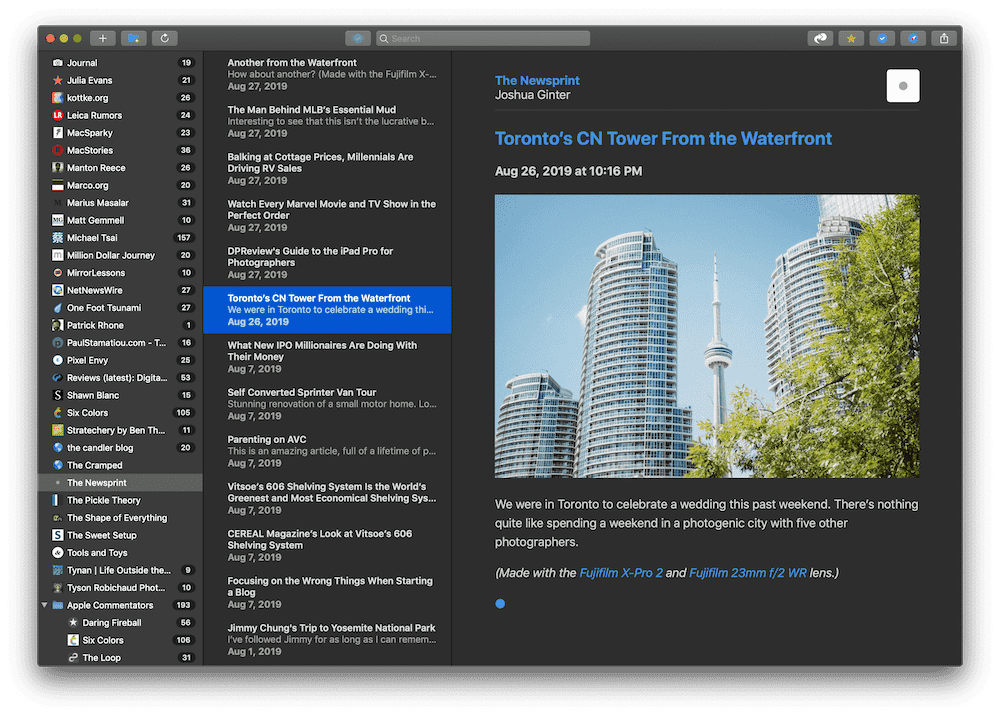Image resolution: width=1000 pixels, height=716 pixels.
Task: Open The Newsprint link in article header
Action: (x=537, y=80)
